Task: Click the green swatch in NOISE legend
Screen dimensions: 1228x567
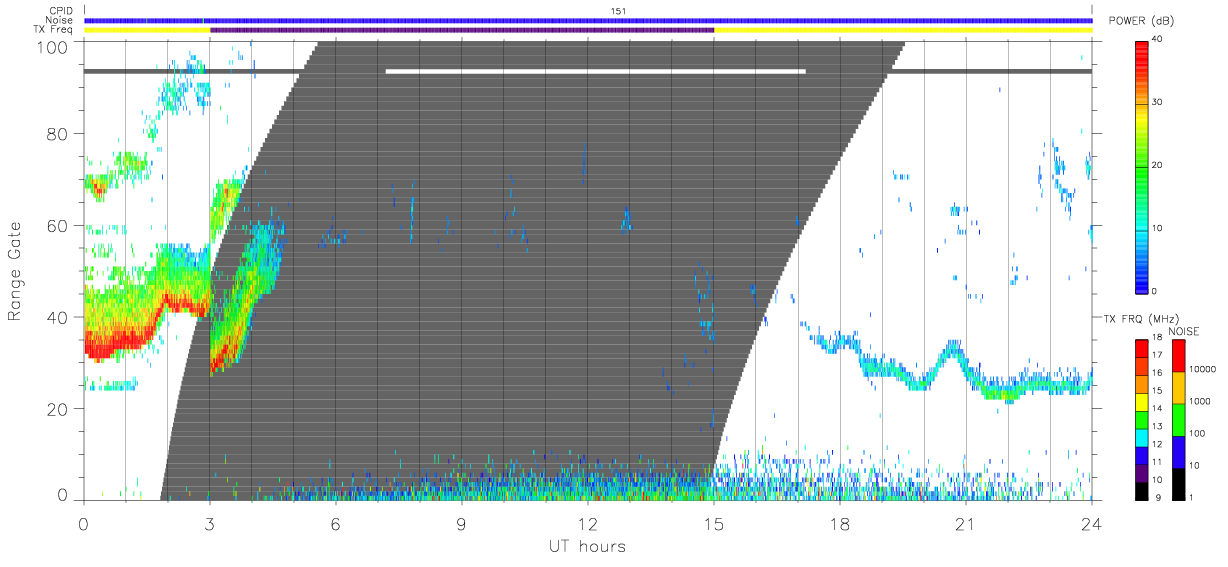Action: point(1179,419)
